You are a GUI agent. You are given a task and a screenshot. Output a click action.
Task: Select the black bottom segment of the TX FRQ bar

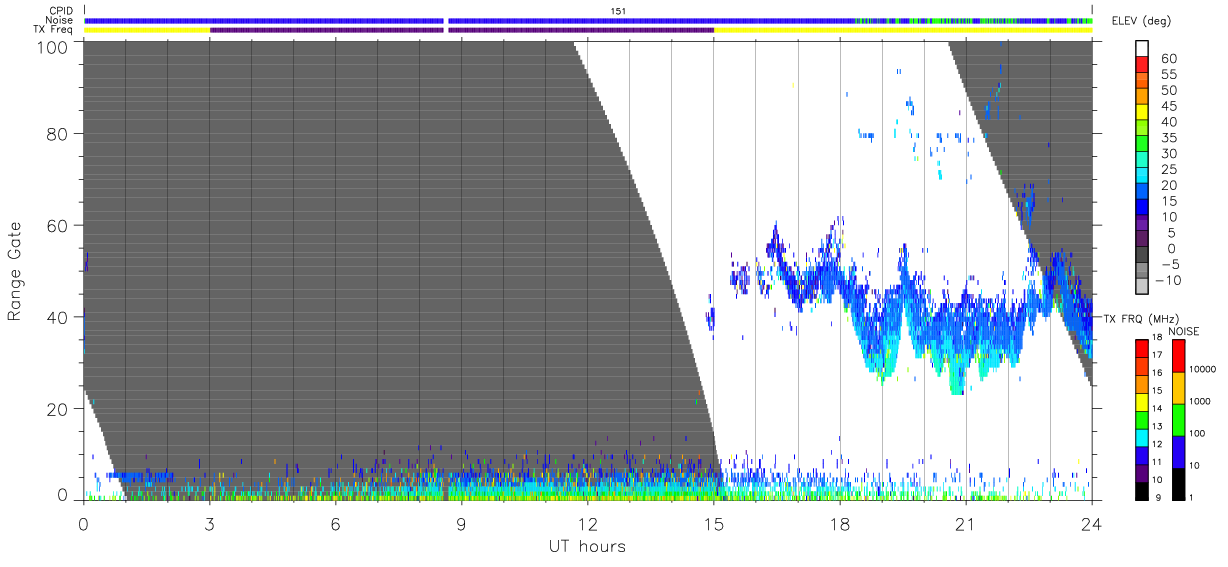click(x=1142, y=489)
